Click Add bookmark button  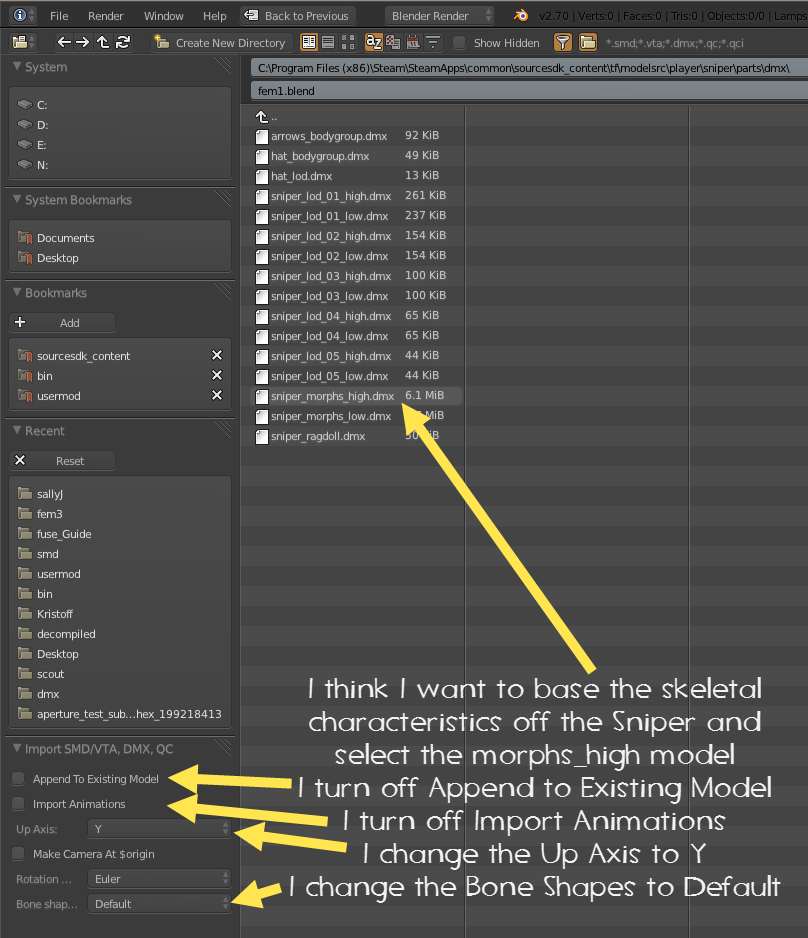click(x=62, y=322)
